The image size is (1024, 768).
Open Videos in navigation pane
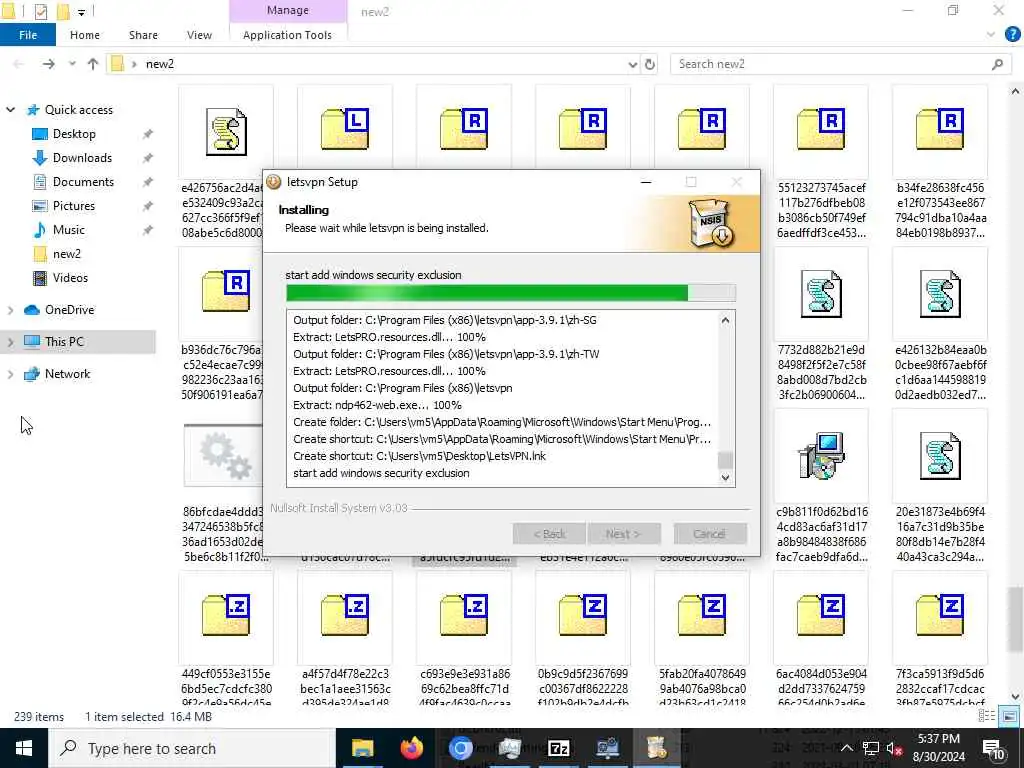(x=70, y=278)
